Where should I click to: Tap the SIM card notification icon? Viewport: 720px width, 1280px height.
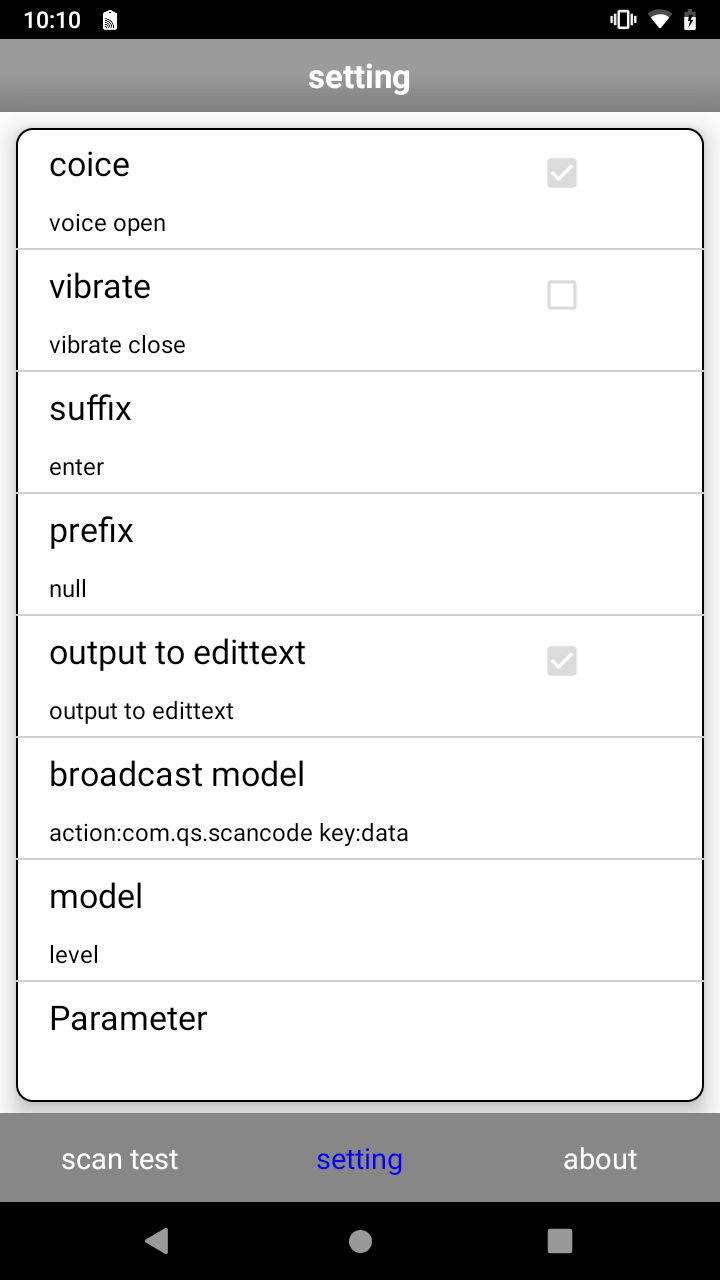[x=110, y=20]
